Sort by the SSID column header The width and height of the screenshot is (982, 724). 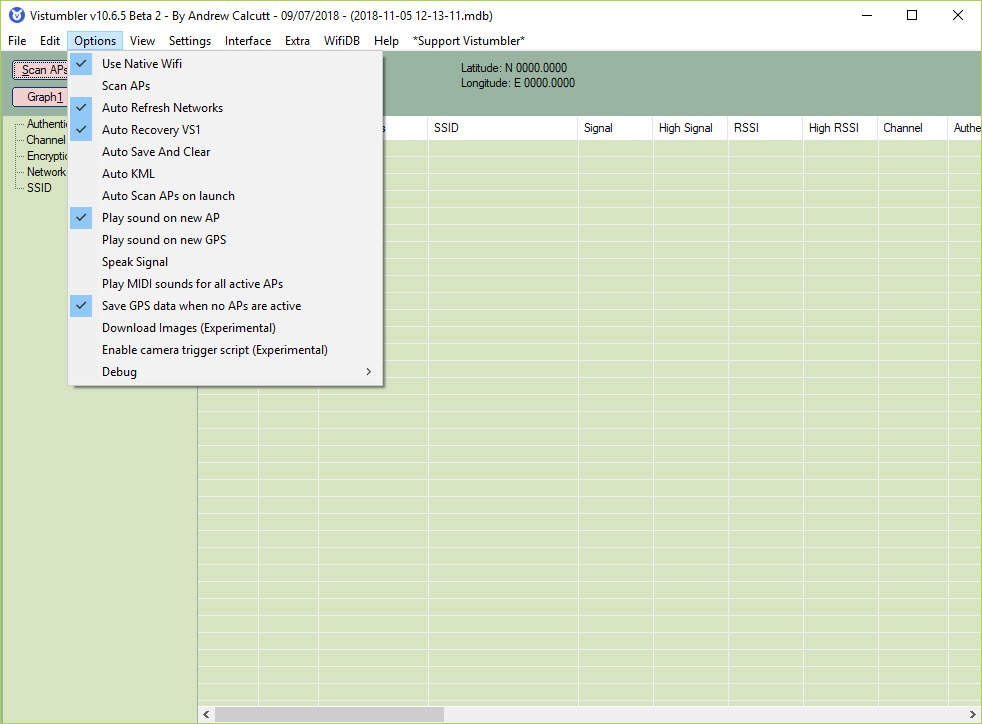(x=503, y=128)
